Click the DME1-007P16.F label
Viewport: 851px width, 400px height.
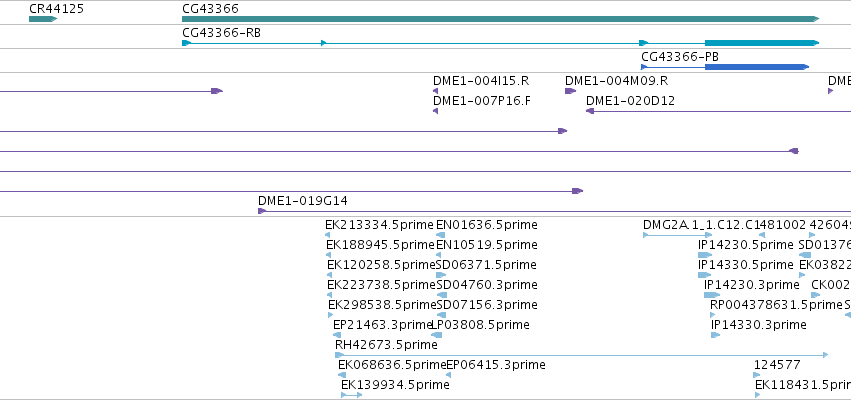[481, 101]
